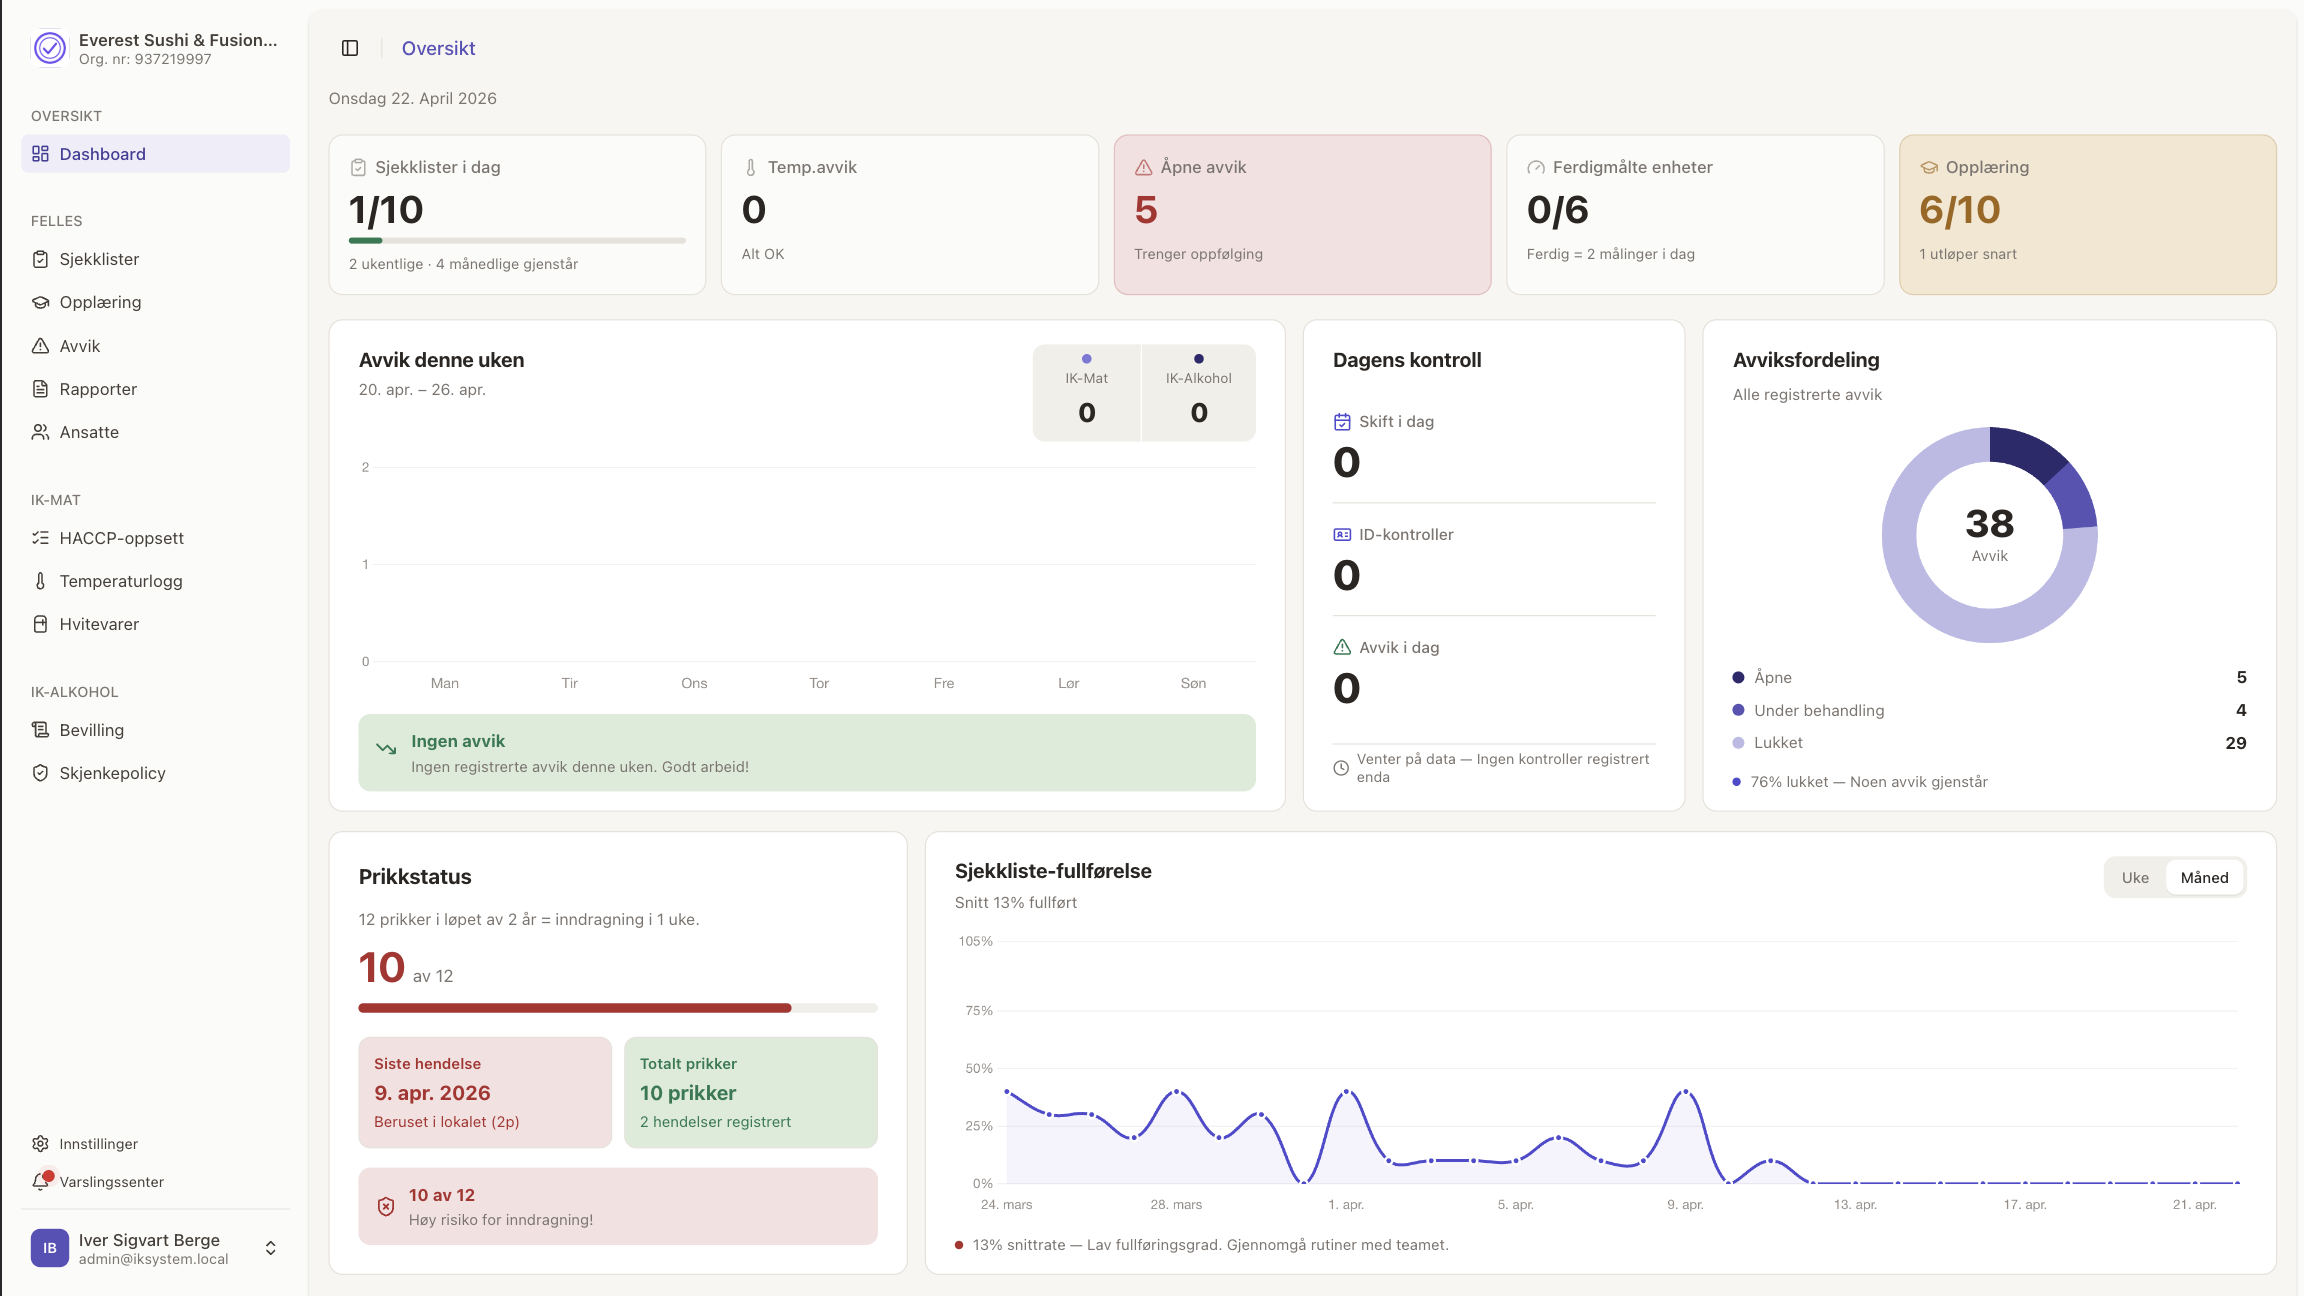The width and height of the screenshot is (2304, 1296).
Task: Click the Skjenkepolicy shield icon
Action: (x=40, y=773)
